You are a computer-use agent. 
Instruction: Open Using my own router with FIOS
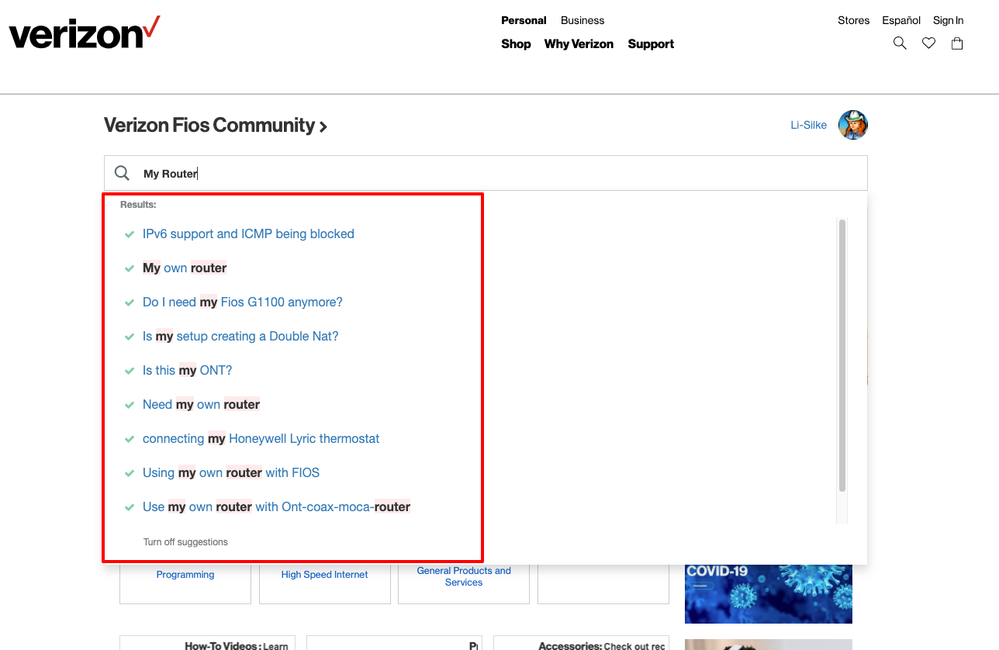point(231,473)
